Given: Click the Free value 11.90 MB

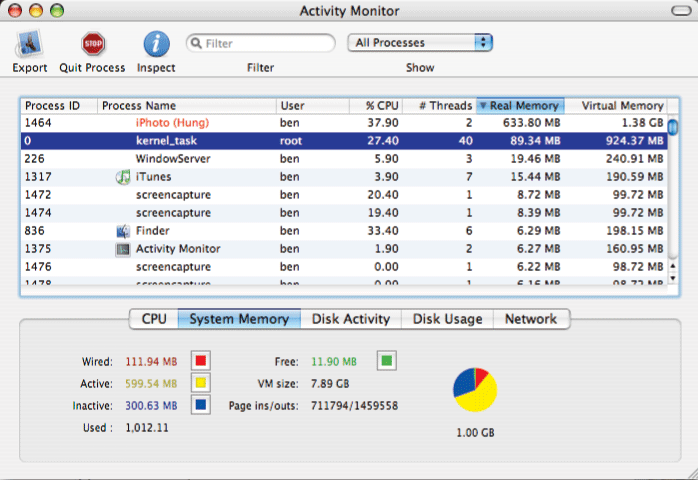Looking at the screenshot, I should 334,362.
